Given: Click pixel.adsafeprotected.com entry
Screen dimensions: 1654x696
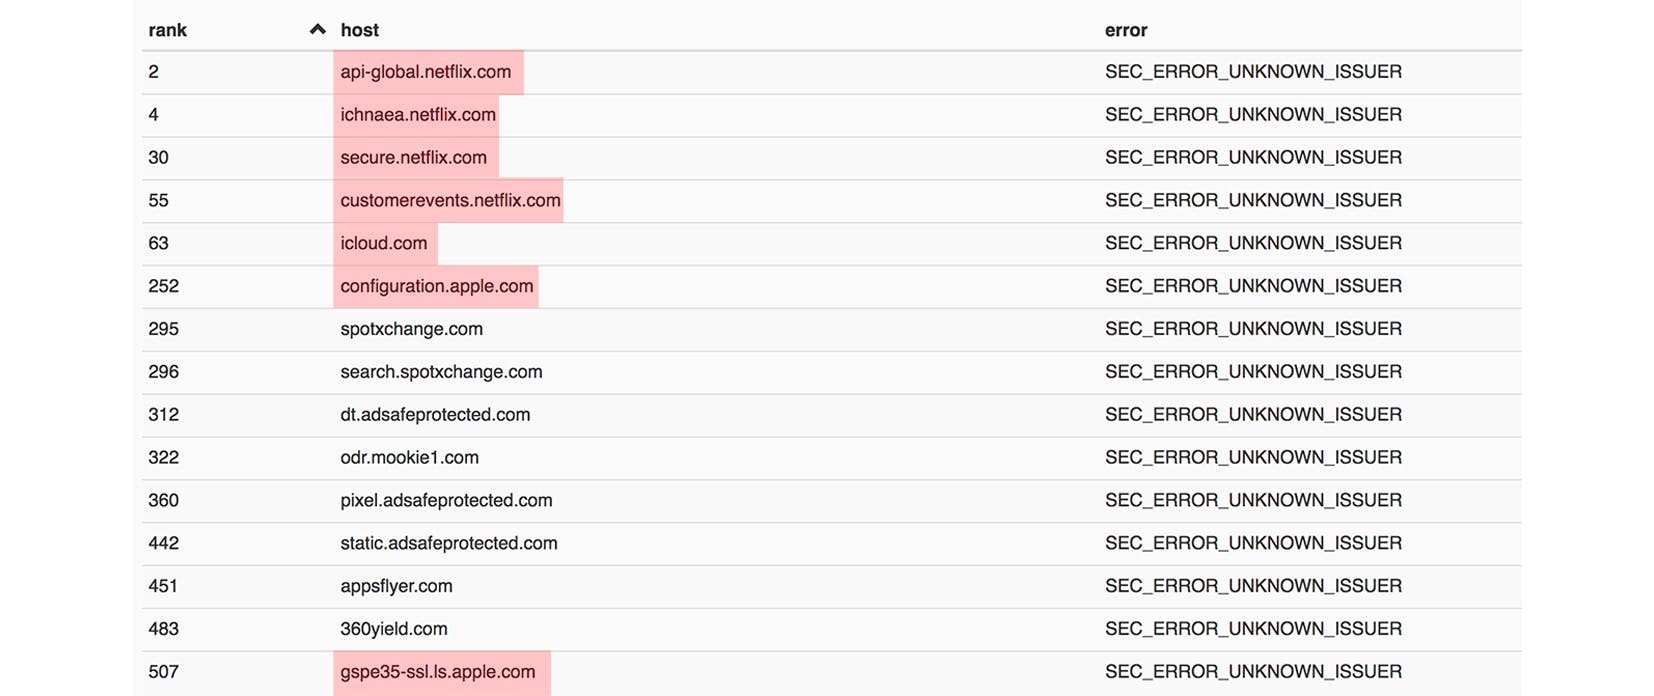Looking at the screenshot, I should click(446, 501).
